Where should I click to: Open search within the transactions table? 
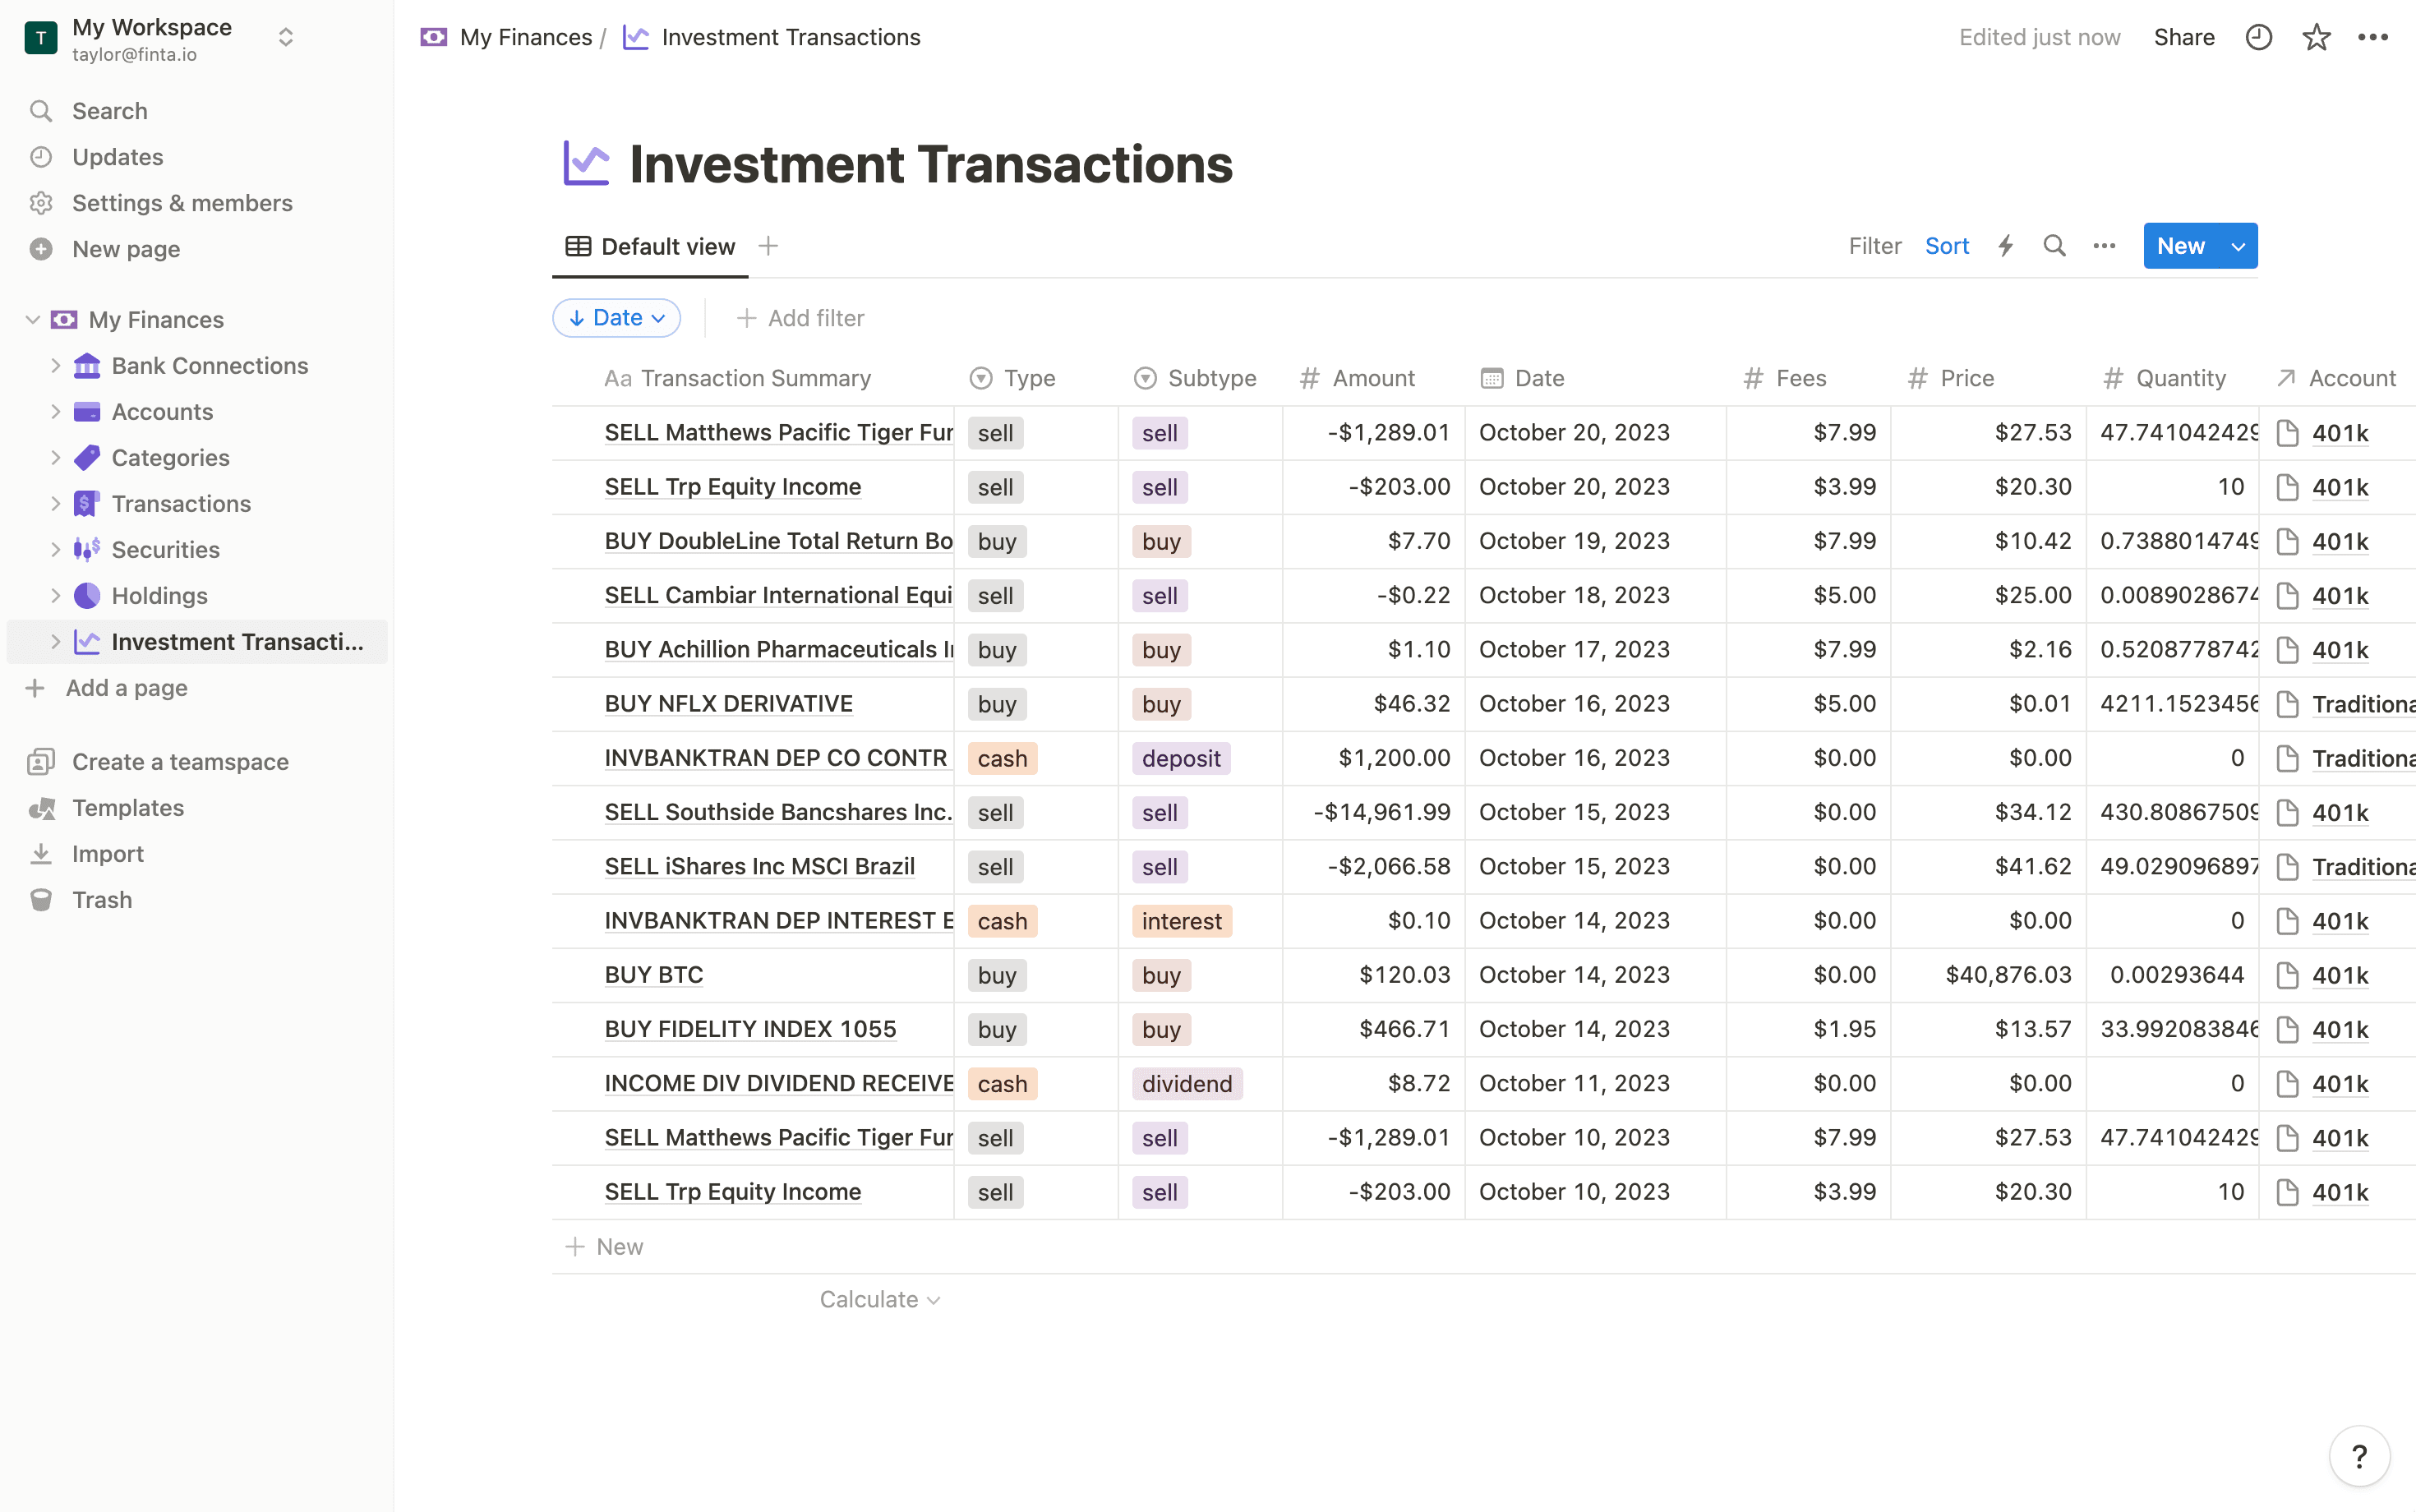2055,245
